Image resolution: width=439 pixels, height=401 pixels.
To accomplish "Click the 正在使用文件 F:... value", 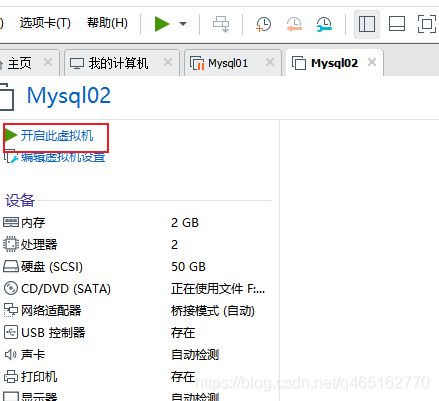I will [218, 289].
